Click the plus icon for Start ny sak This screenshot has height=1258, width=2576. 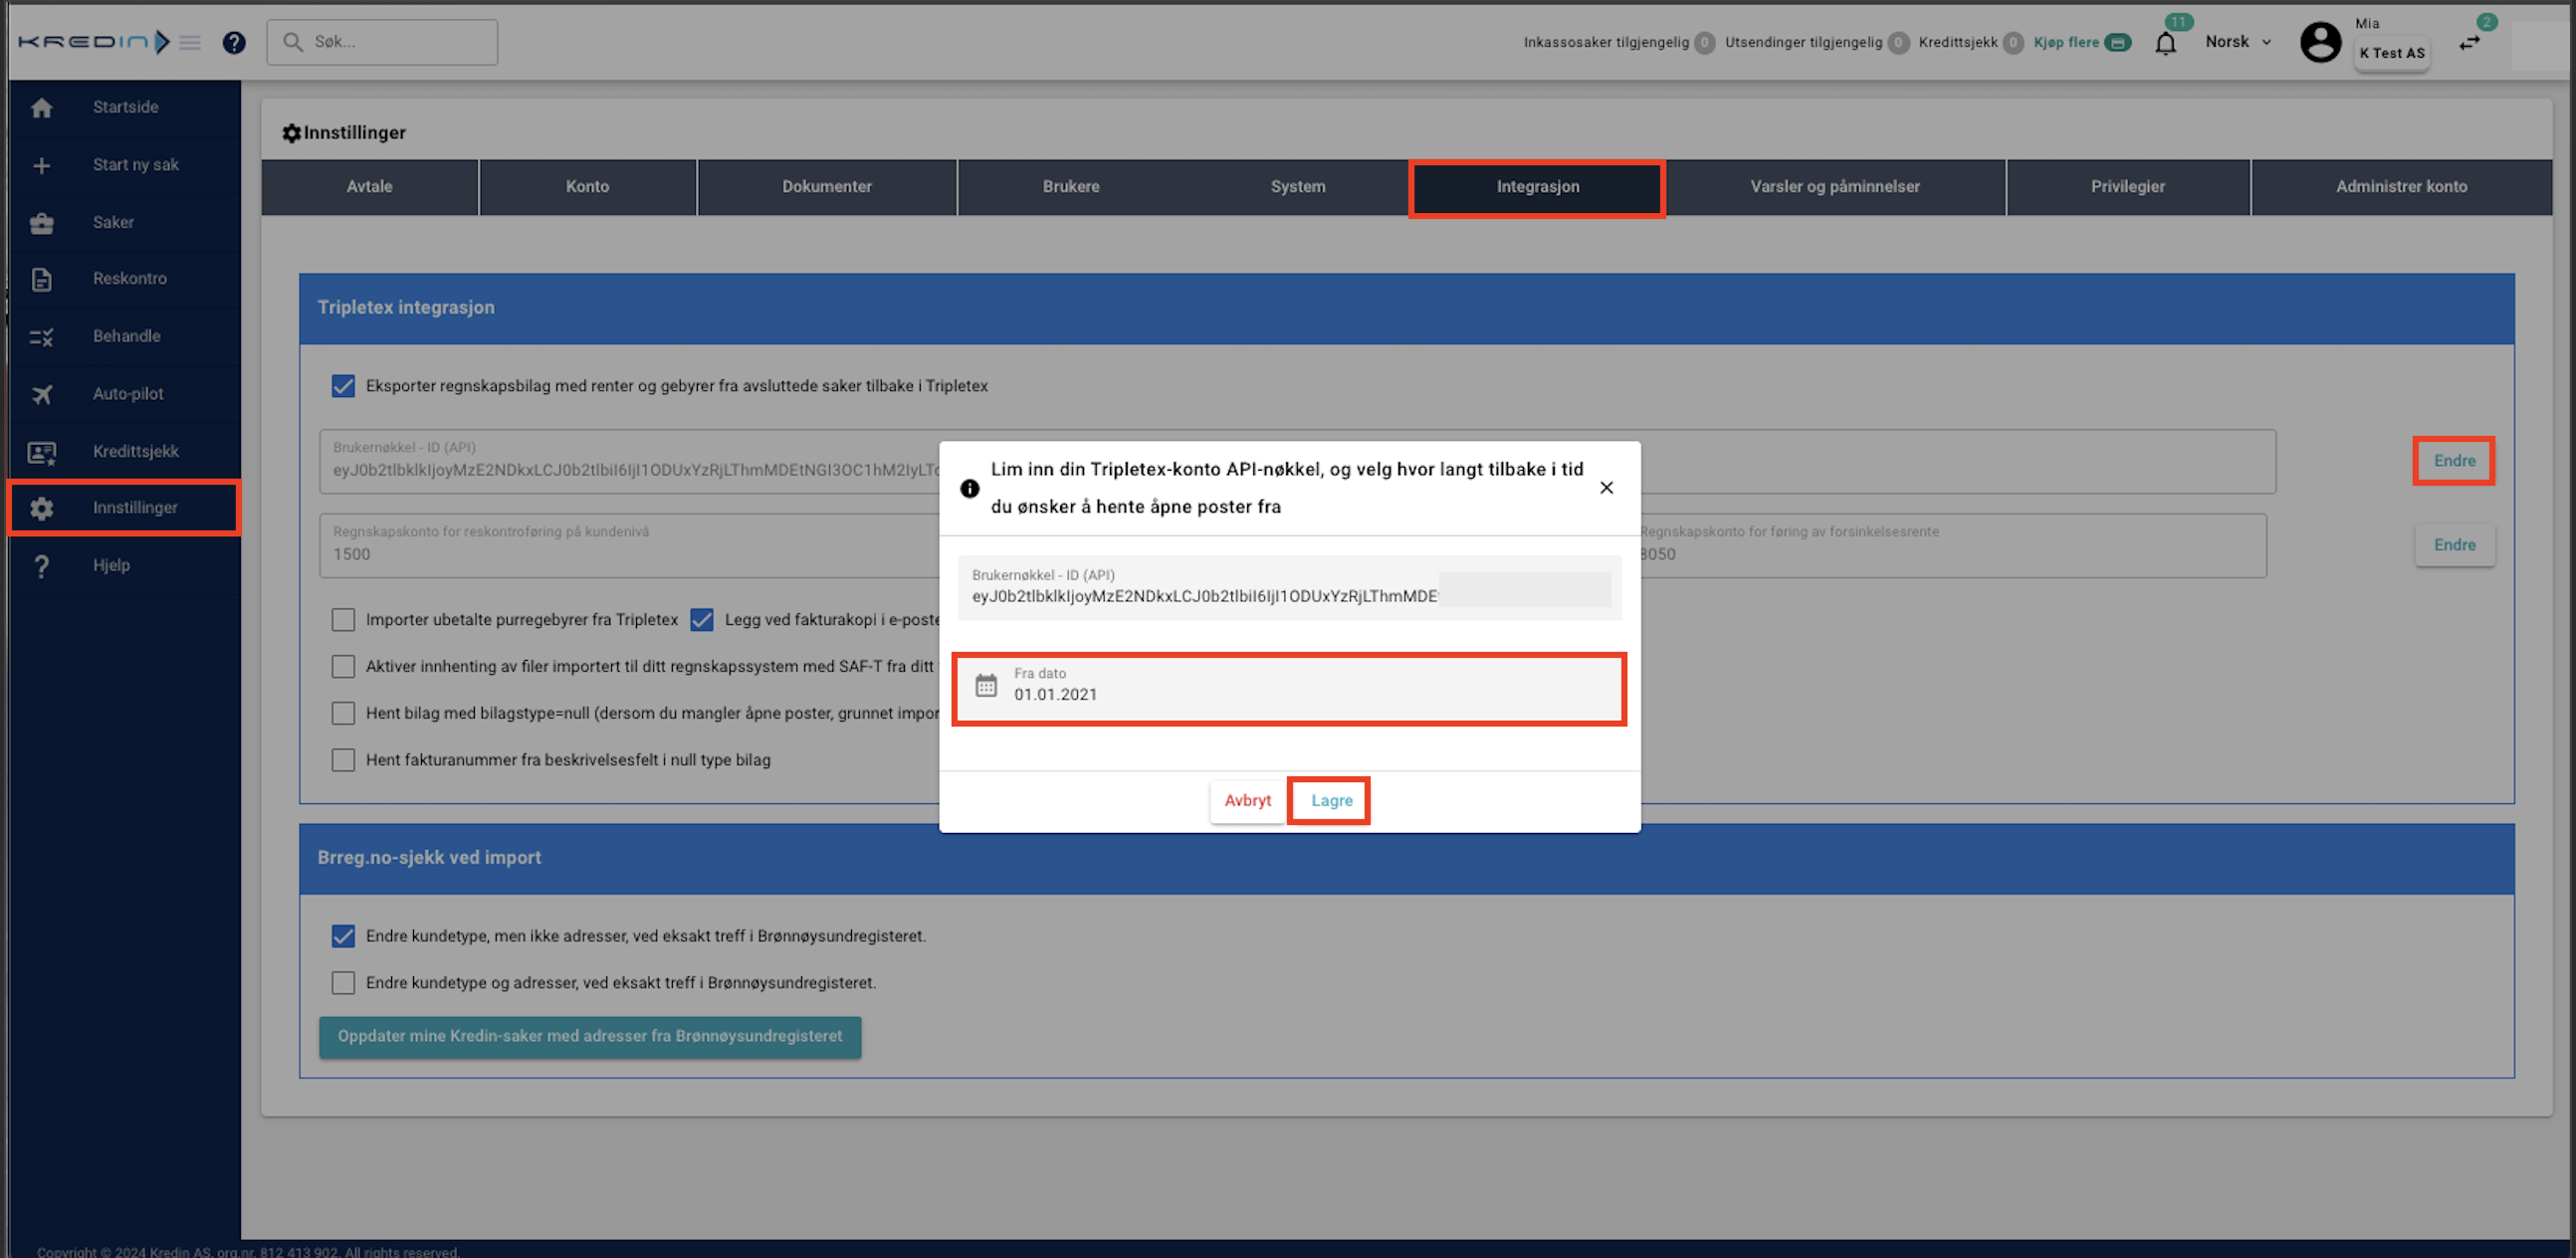pos(41,165)
